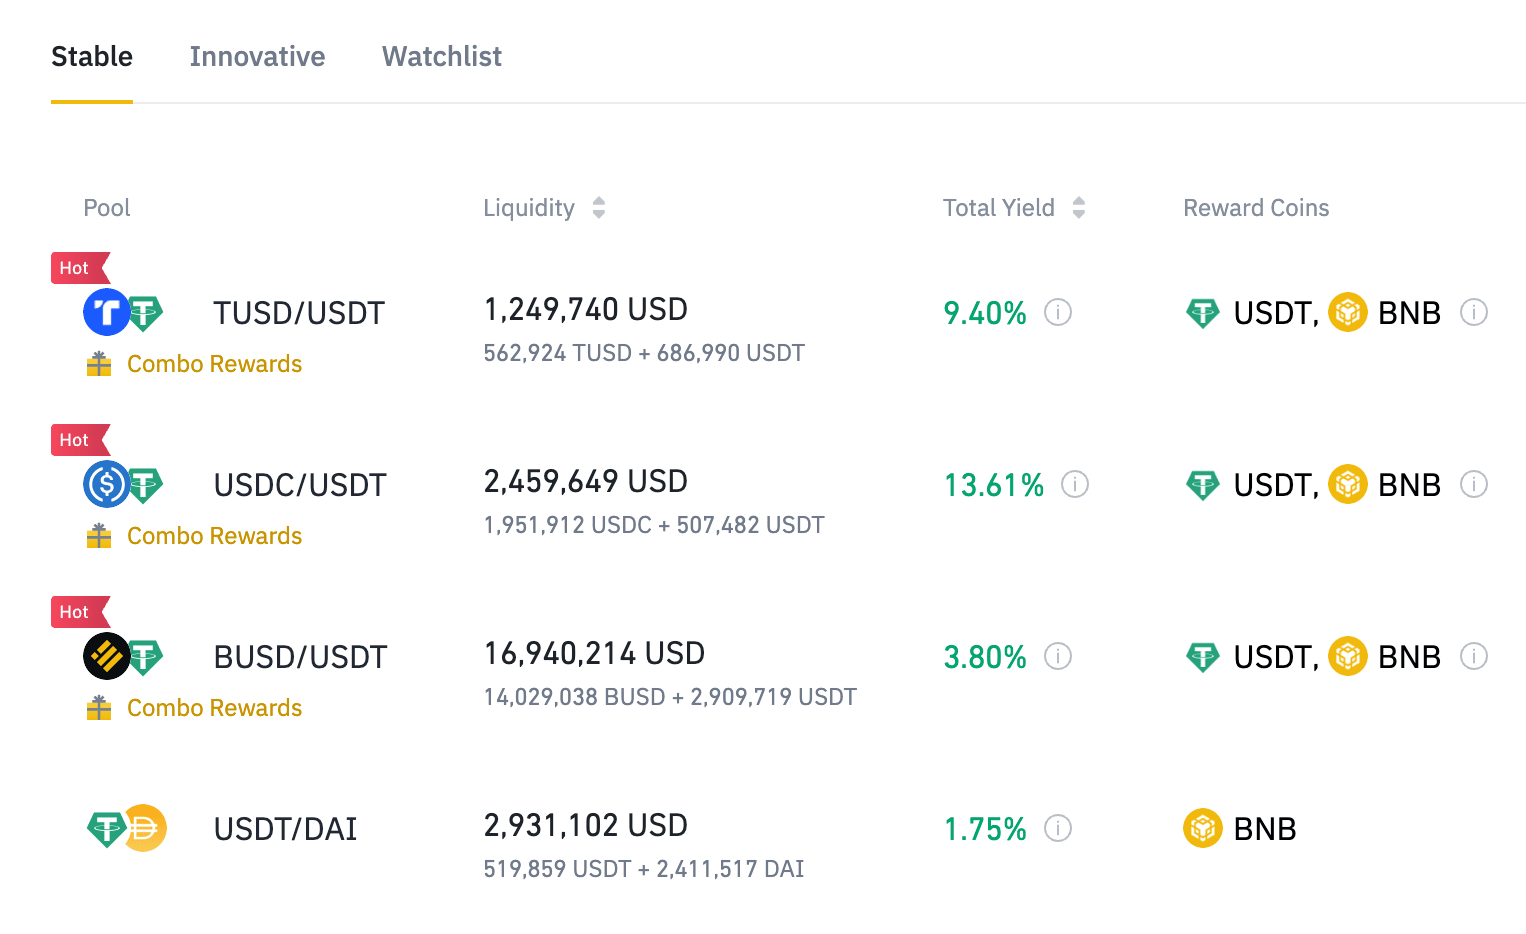
Task: Open Combo Rewards link under USDC/USDT
Action: pyautogui.click(x=214, y=536)
